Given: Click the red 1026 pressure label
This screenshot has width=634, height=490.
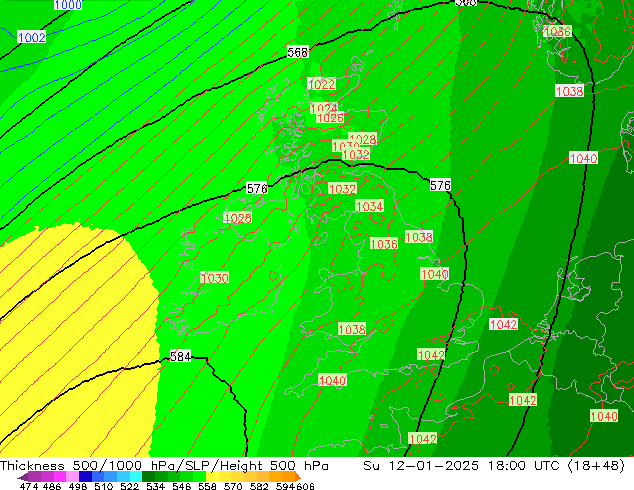Looking at the screenshot, I should tap(330, 118).
